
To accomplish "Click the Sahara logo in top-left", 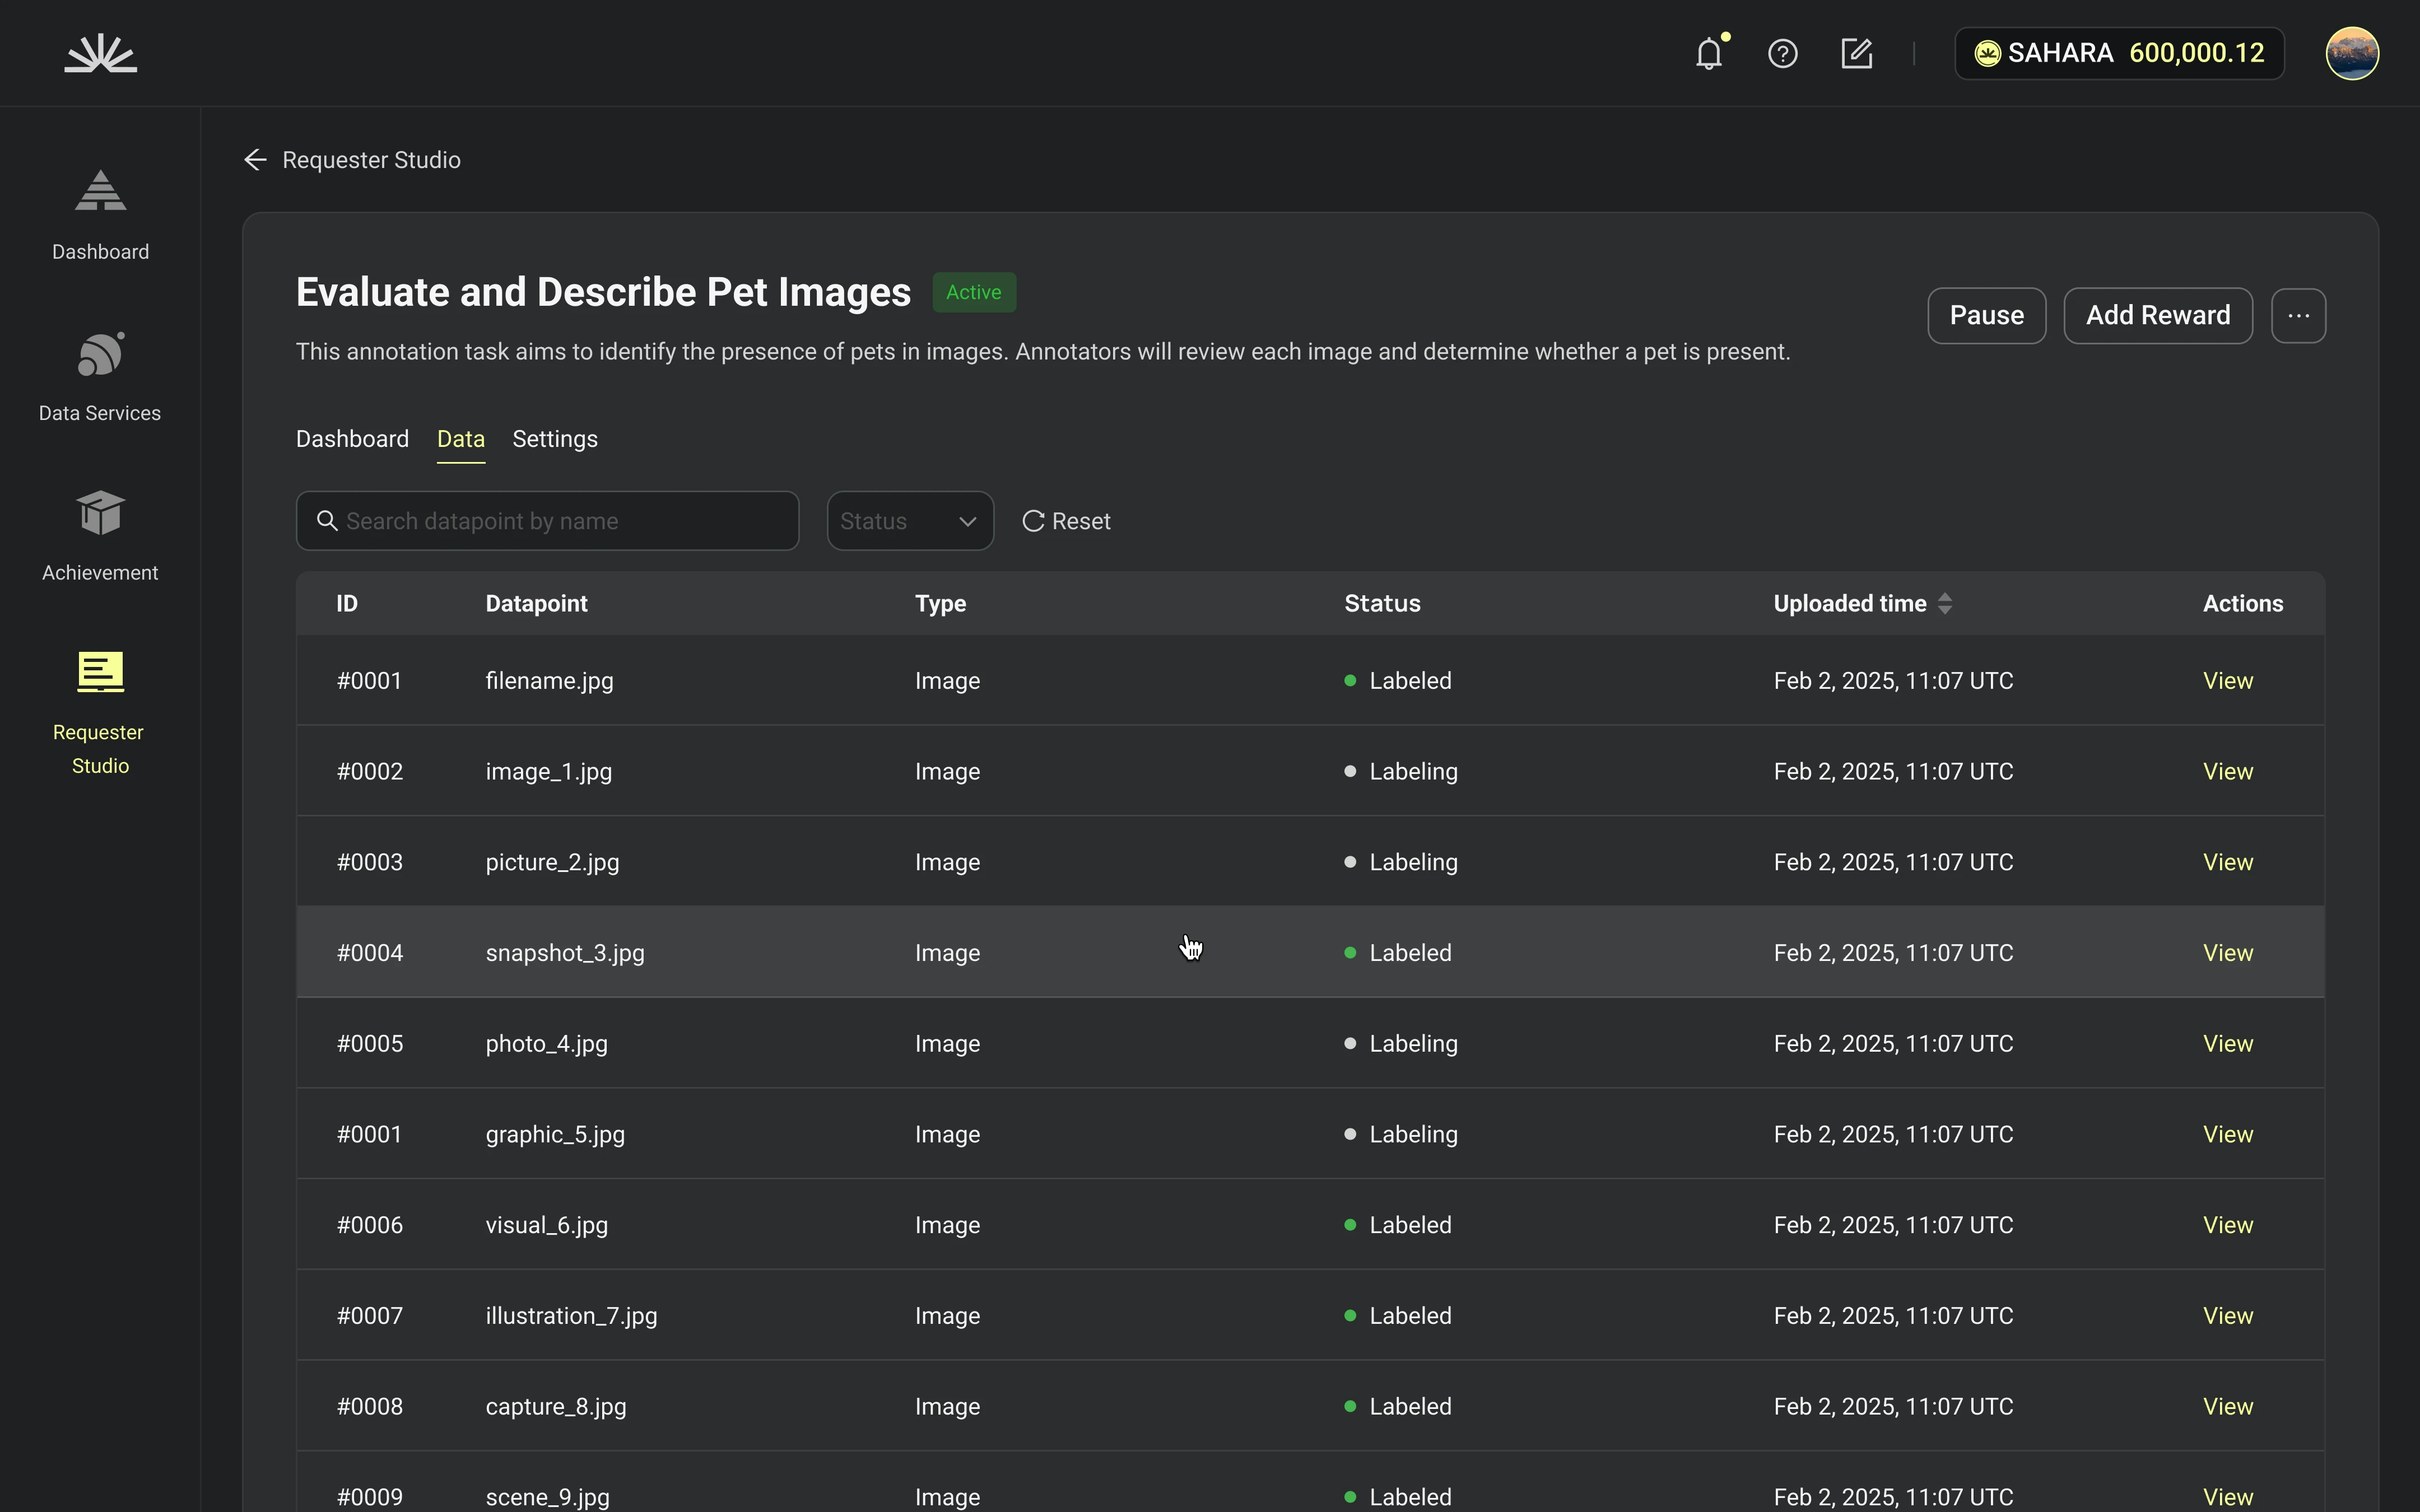I will coord(100,53).
